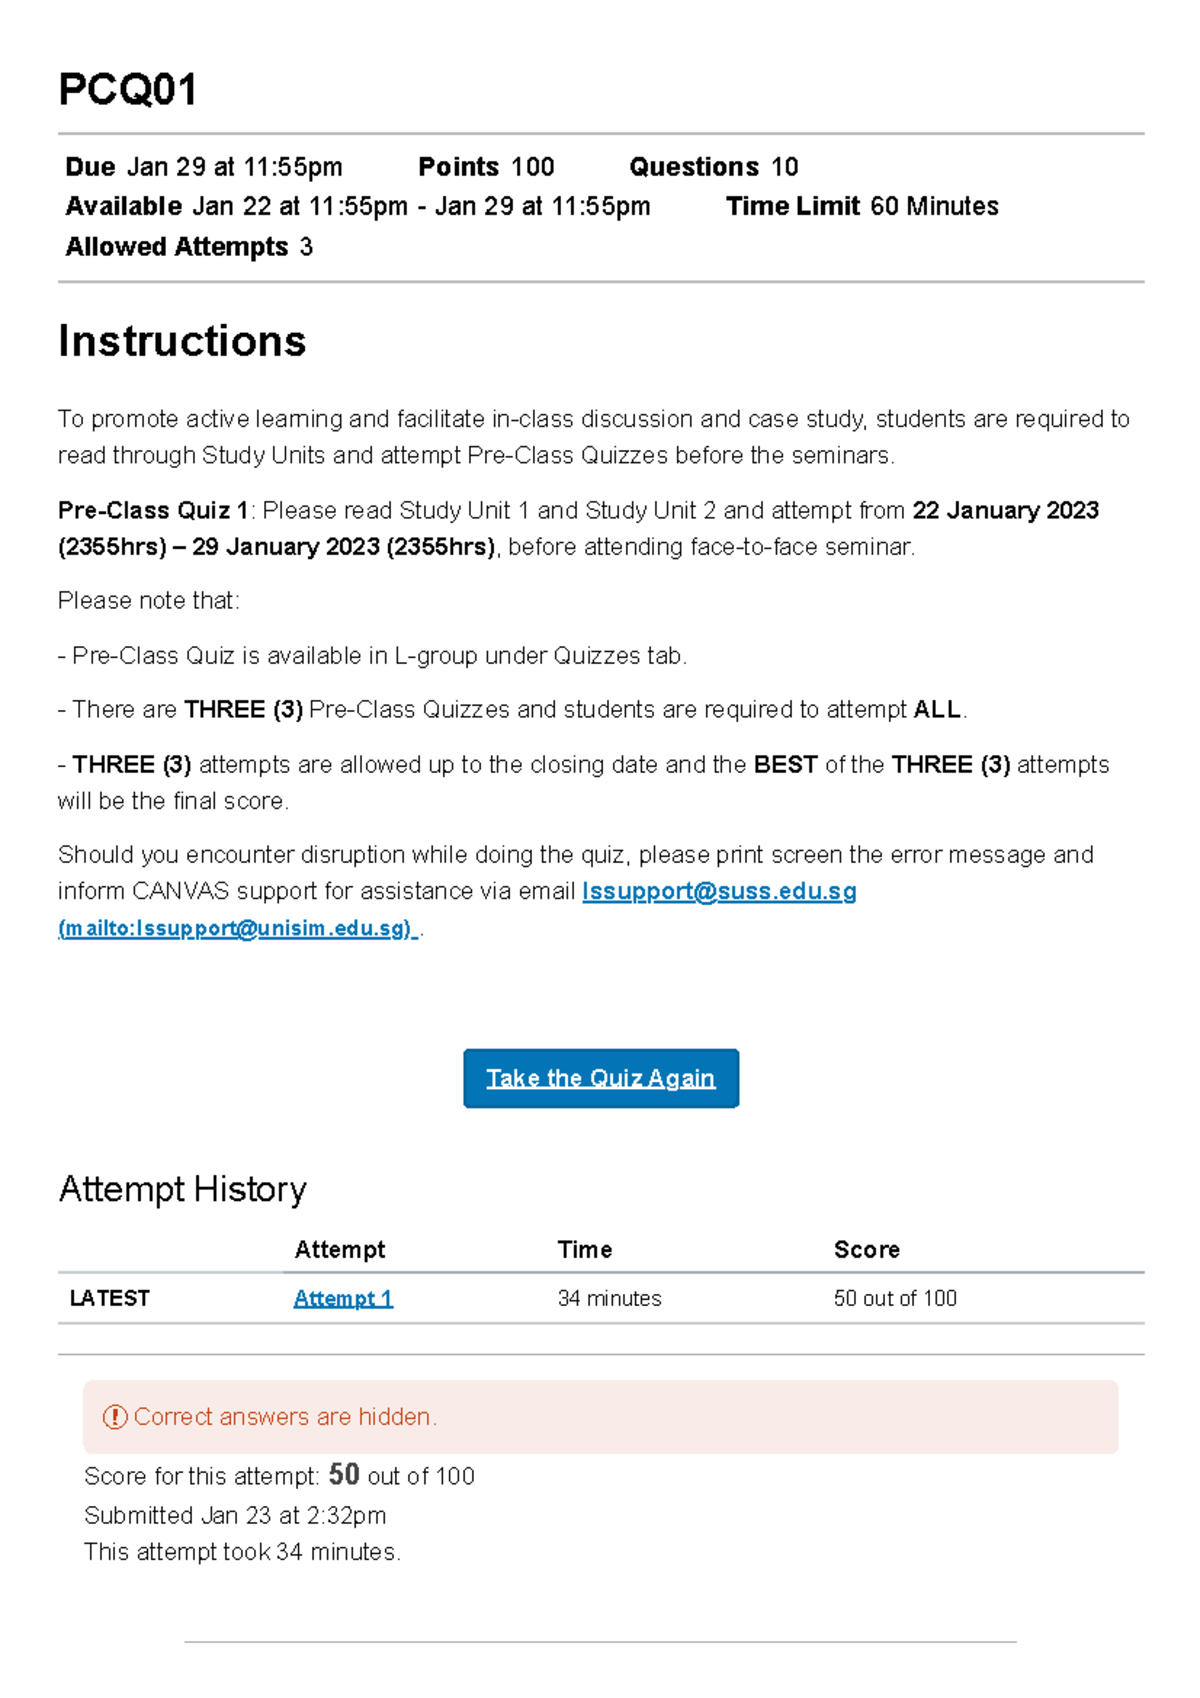Click the Time column header
1200x1698 pixels.
pyautogui.click(x=585, y=1249)
